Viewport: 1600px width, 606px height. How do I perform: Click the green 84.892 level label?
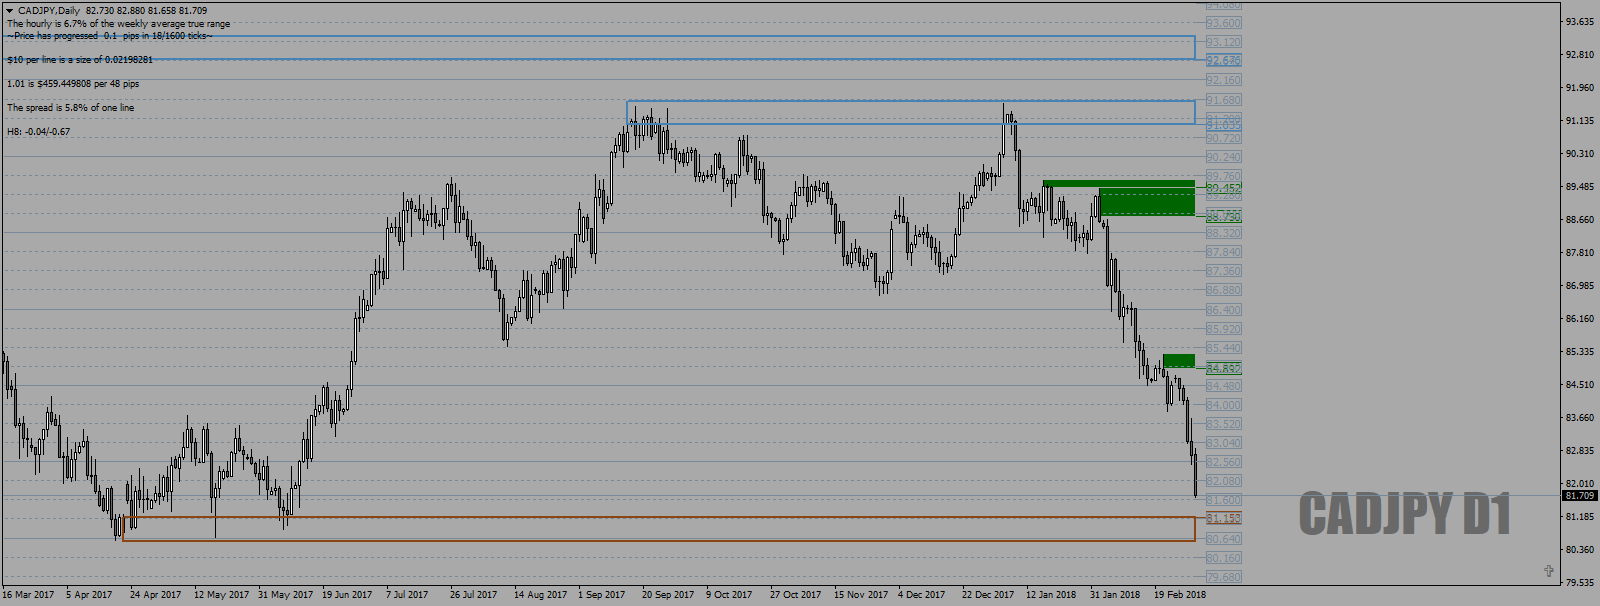(1223, 368)
